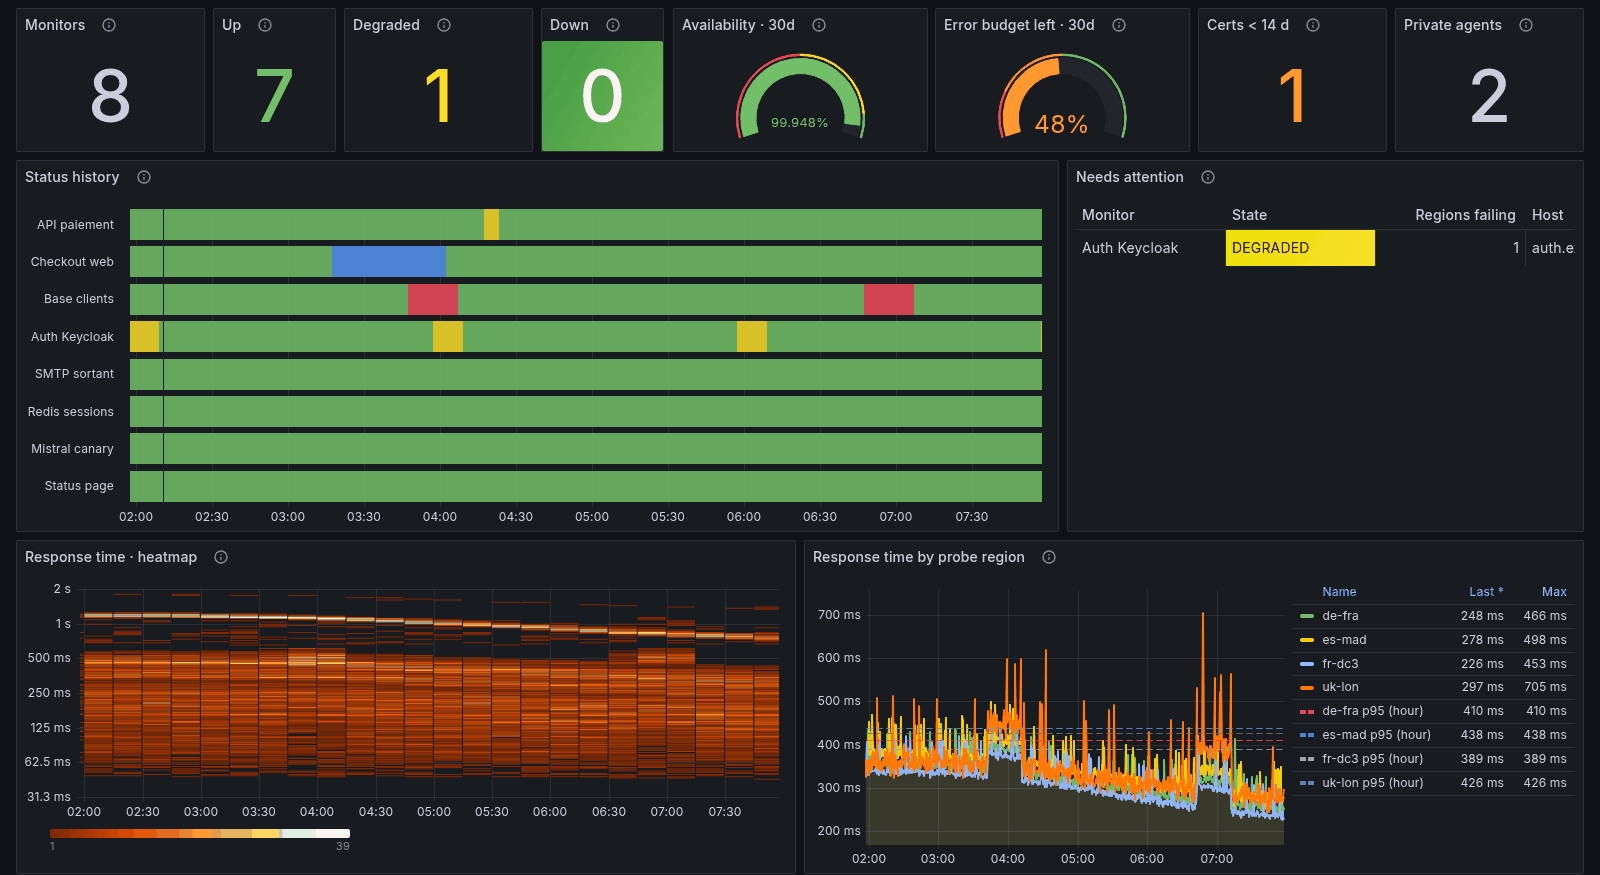The height and width of the screenshot is (875, 1600).
Task: Show info tooltip for Up panel
Action: click(265, 25)
